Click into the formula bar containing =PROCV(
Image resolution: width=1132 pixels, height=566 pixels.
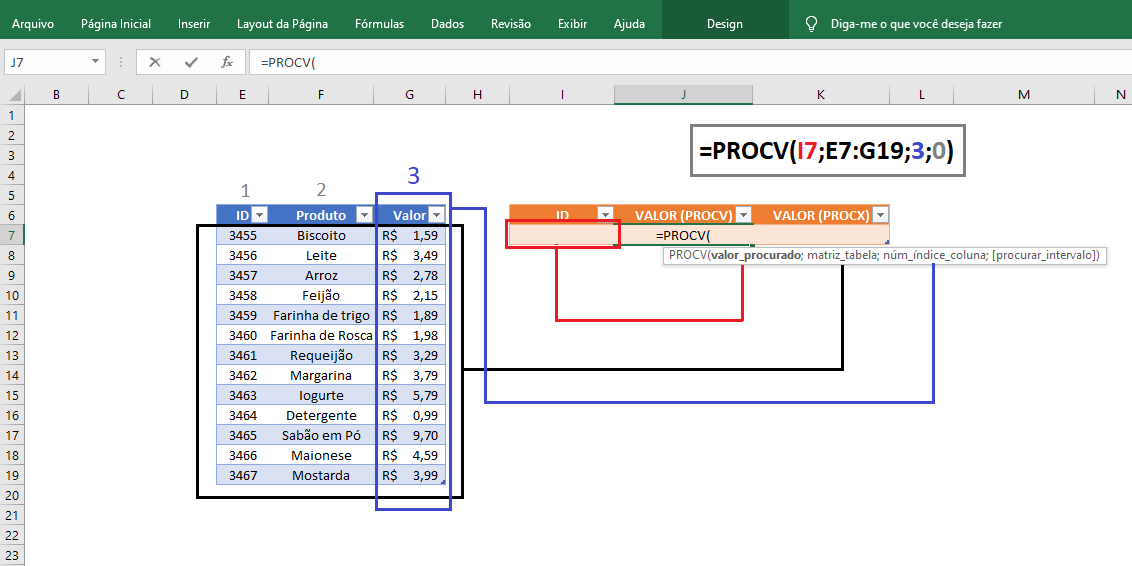pyautogui.click(x=689, y=63)
